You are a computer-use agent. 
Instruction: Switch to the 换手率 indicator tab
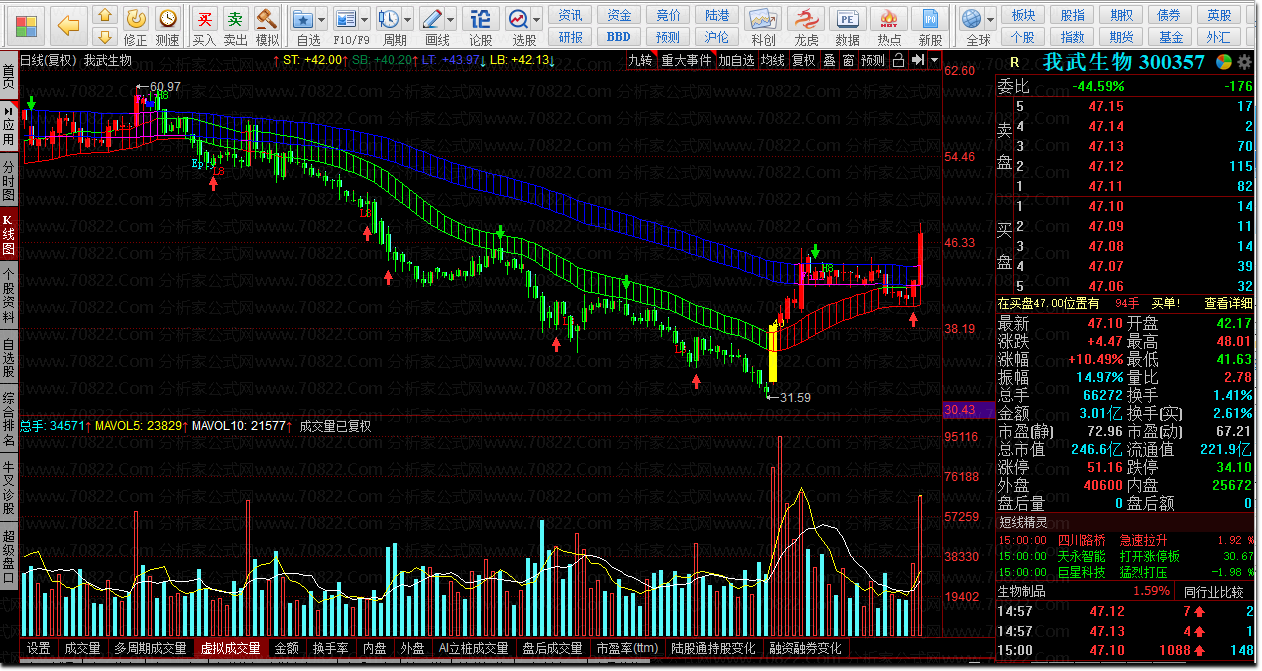pyautogui.click(x=331, y=648)
